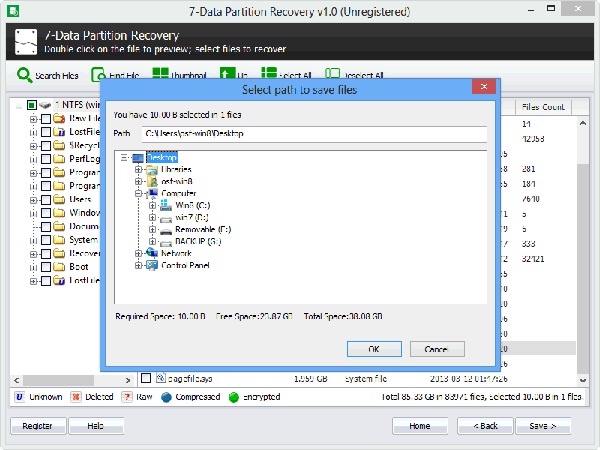
Task: Click the Files Count column header
Action: point(543,107)
